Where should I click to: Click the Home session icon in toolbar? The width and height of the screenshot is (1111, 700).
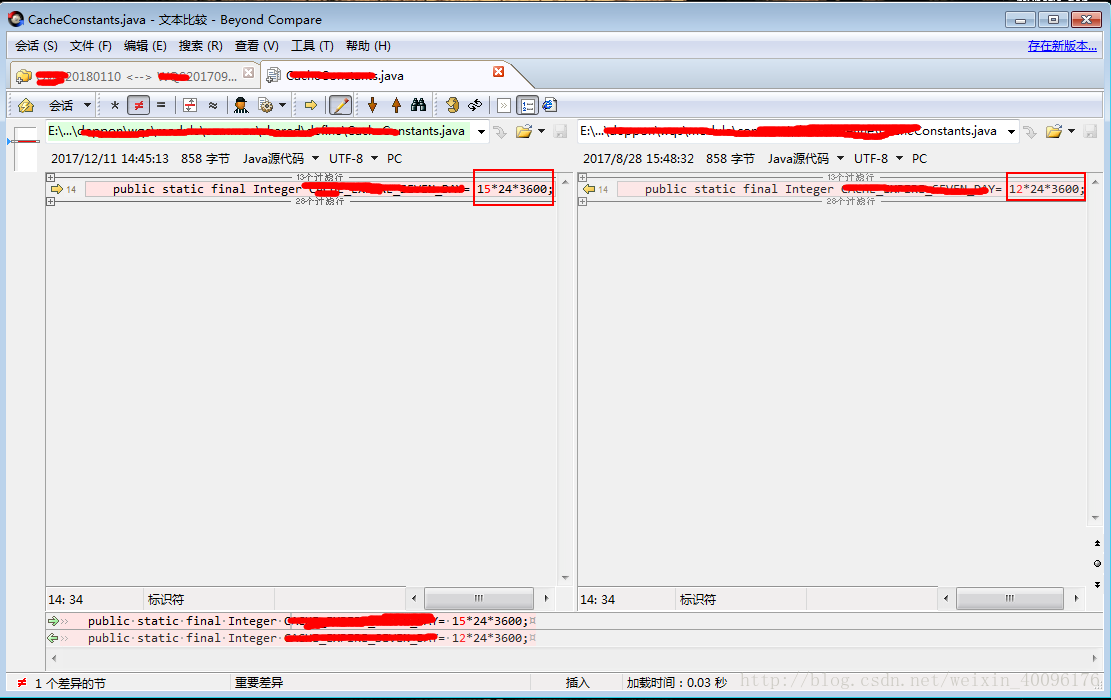(26, 106)
